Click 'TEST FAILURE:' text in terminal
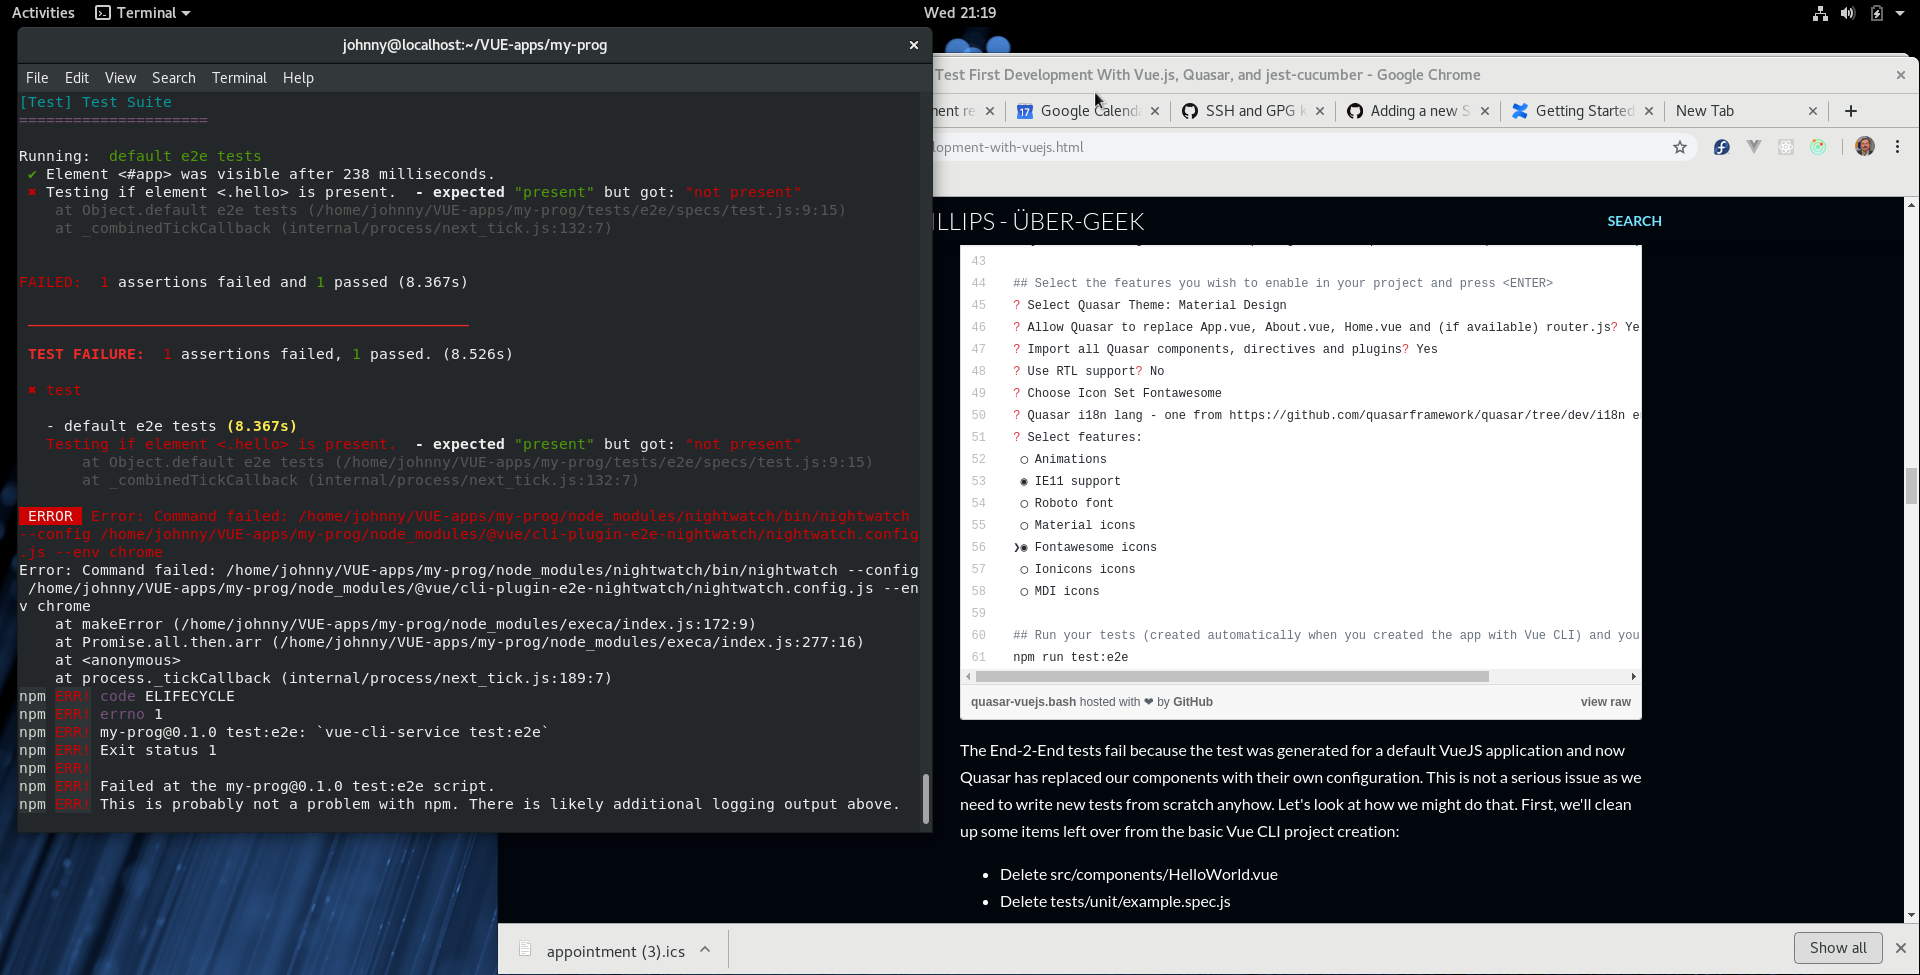Screen dimensions: 1920x975 coord(86,354)
